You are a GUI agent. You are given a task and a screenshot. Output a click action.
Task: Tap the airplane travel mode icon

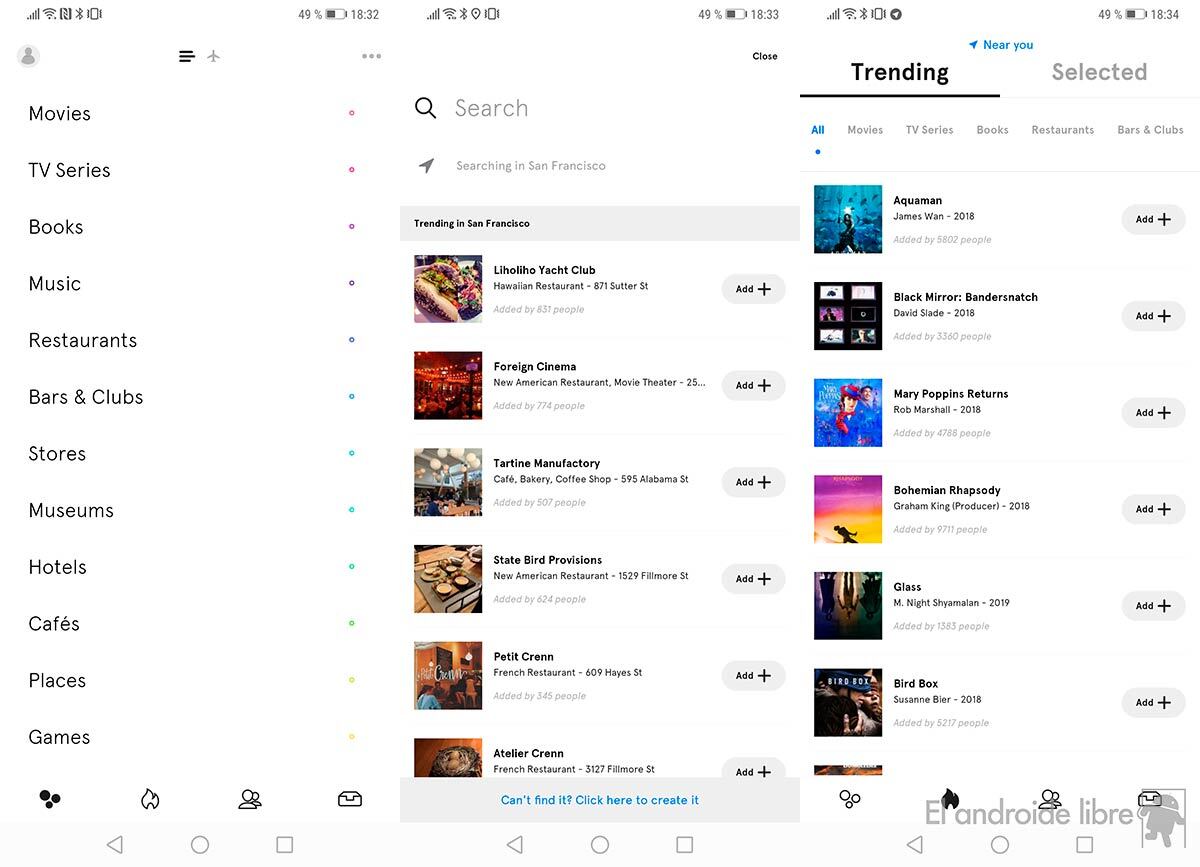[x=213, y=56]
